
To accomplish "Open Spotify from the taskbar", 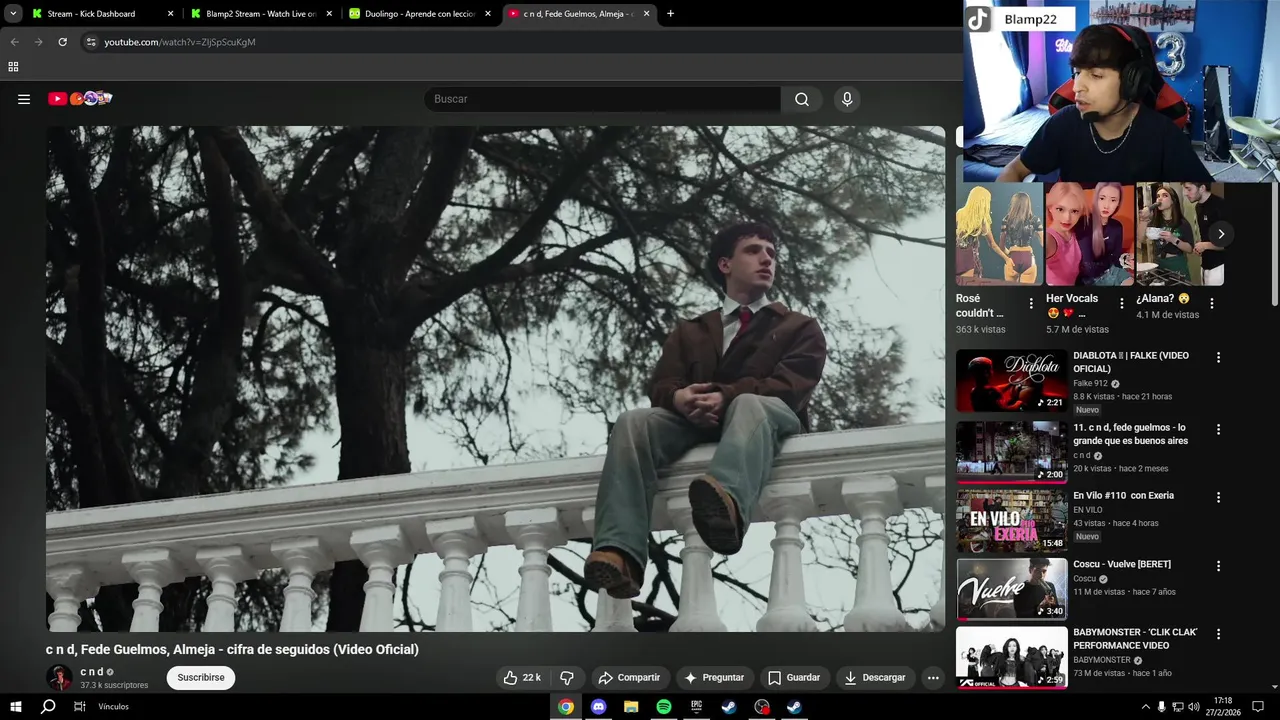I will coord(664,707).
